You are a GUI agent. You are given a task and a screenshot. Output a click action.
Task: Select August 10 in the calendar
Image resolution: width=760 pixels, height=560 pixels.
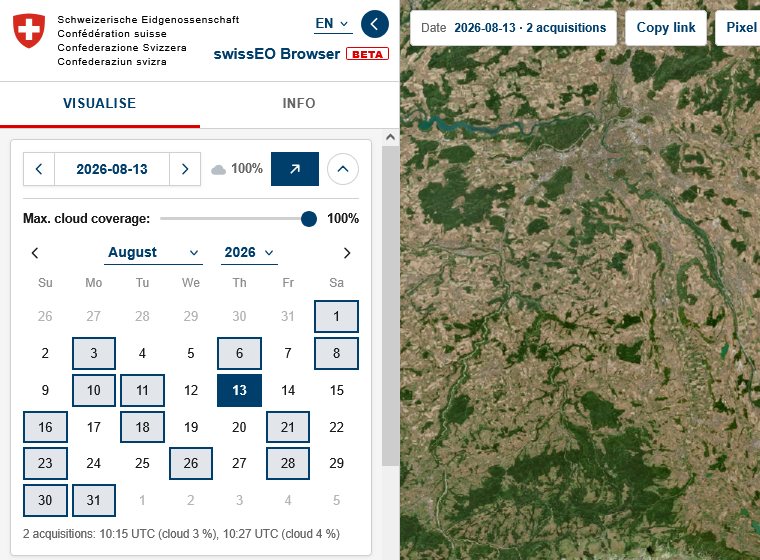pos(94,390)
